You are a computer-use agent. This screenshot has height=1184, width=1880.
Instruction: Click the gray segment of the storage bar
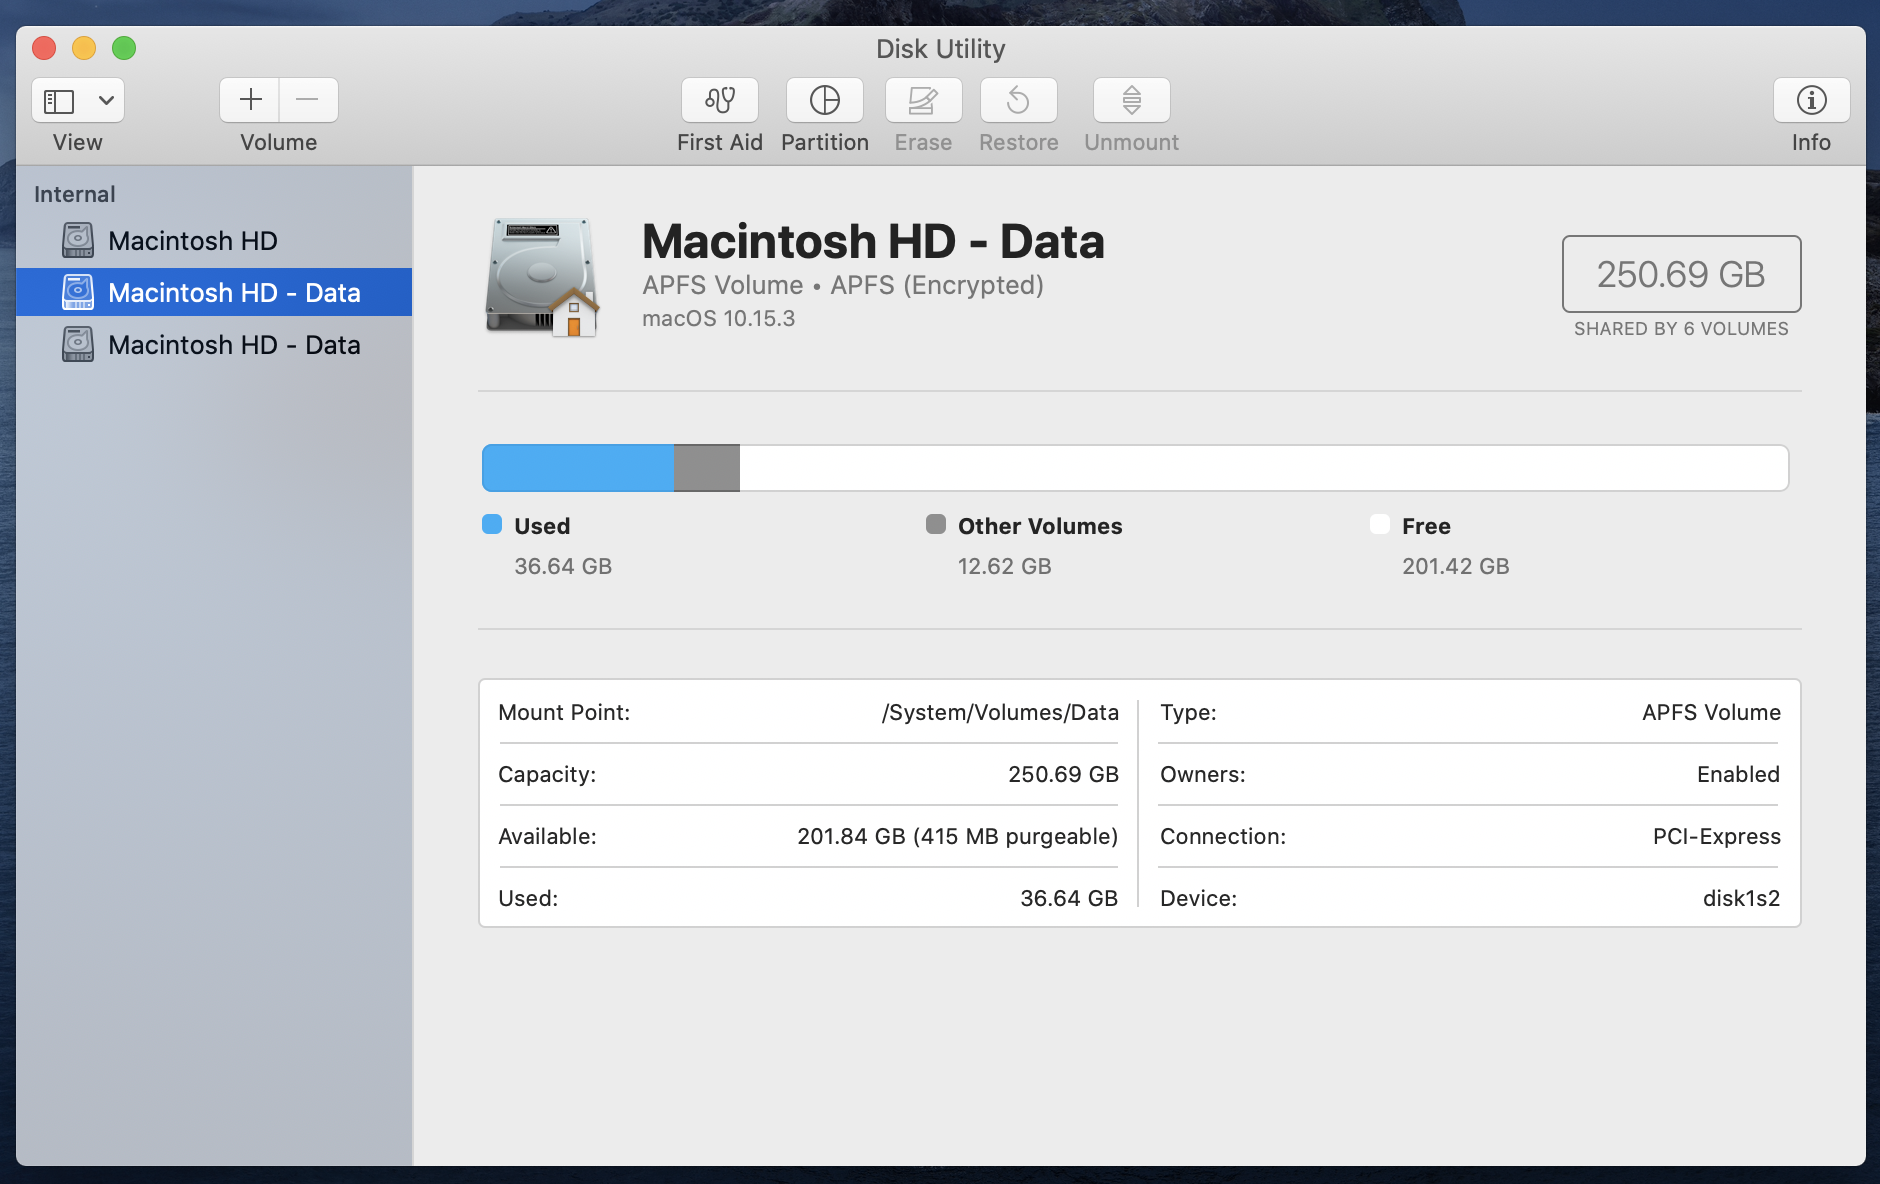coord(707,468)
